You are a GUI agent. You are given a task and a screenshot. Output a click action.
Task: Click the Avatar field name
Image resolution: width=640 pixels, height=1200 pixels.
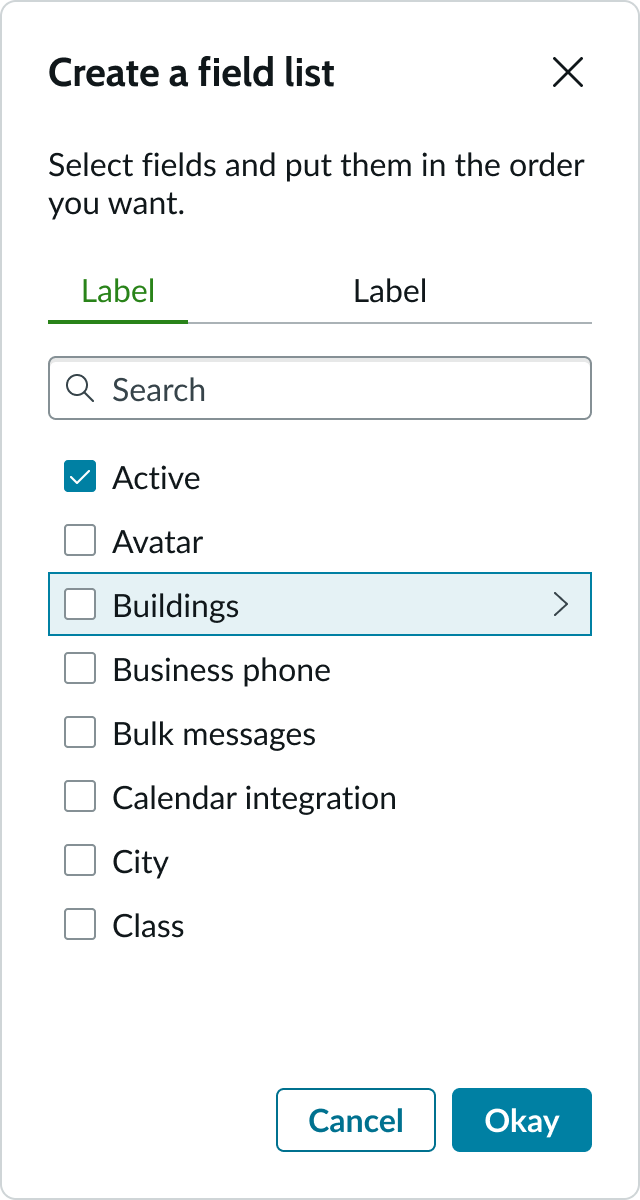click(157, 540)
